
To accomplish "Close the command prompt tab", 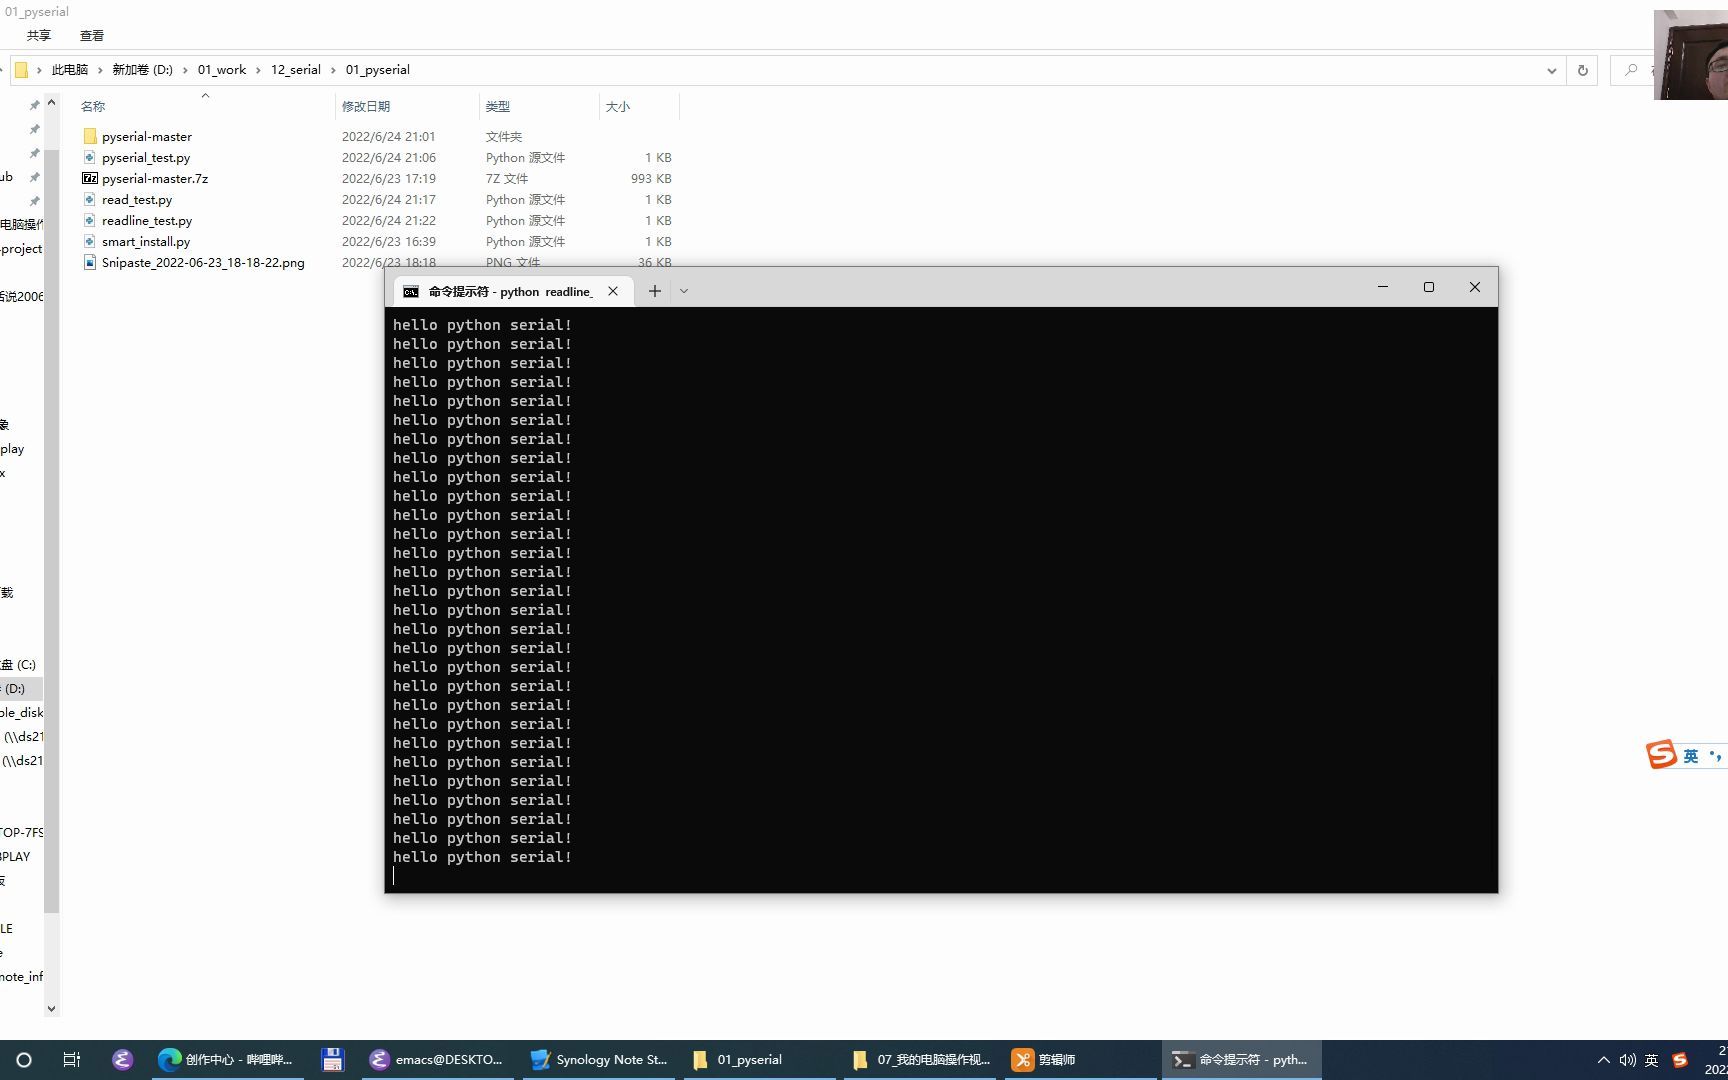I will 613,291.
